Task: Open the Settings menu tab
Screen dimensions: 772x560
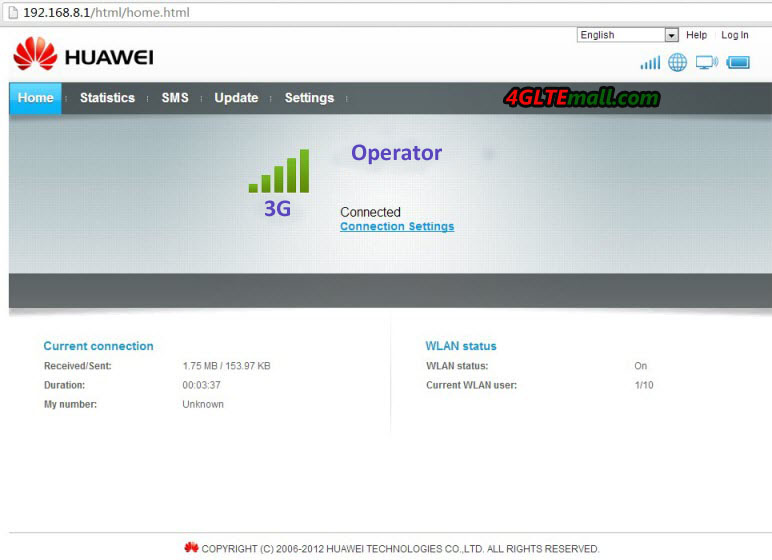Action: [309, 98]
